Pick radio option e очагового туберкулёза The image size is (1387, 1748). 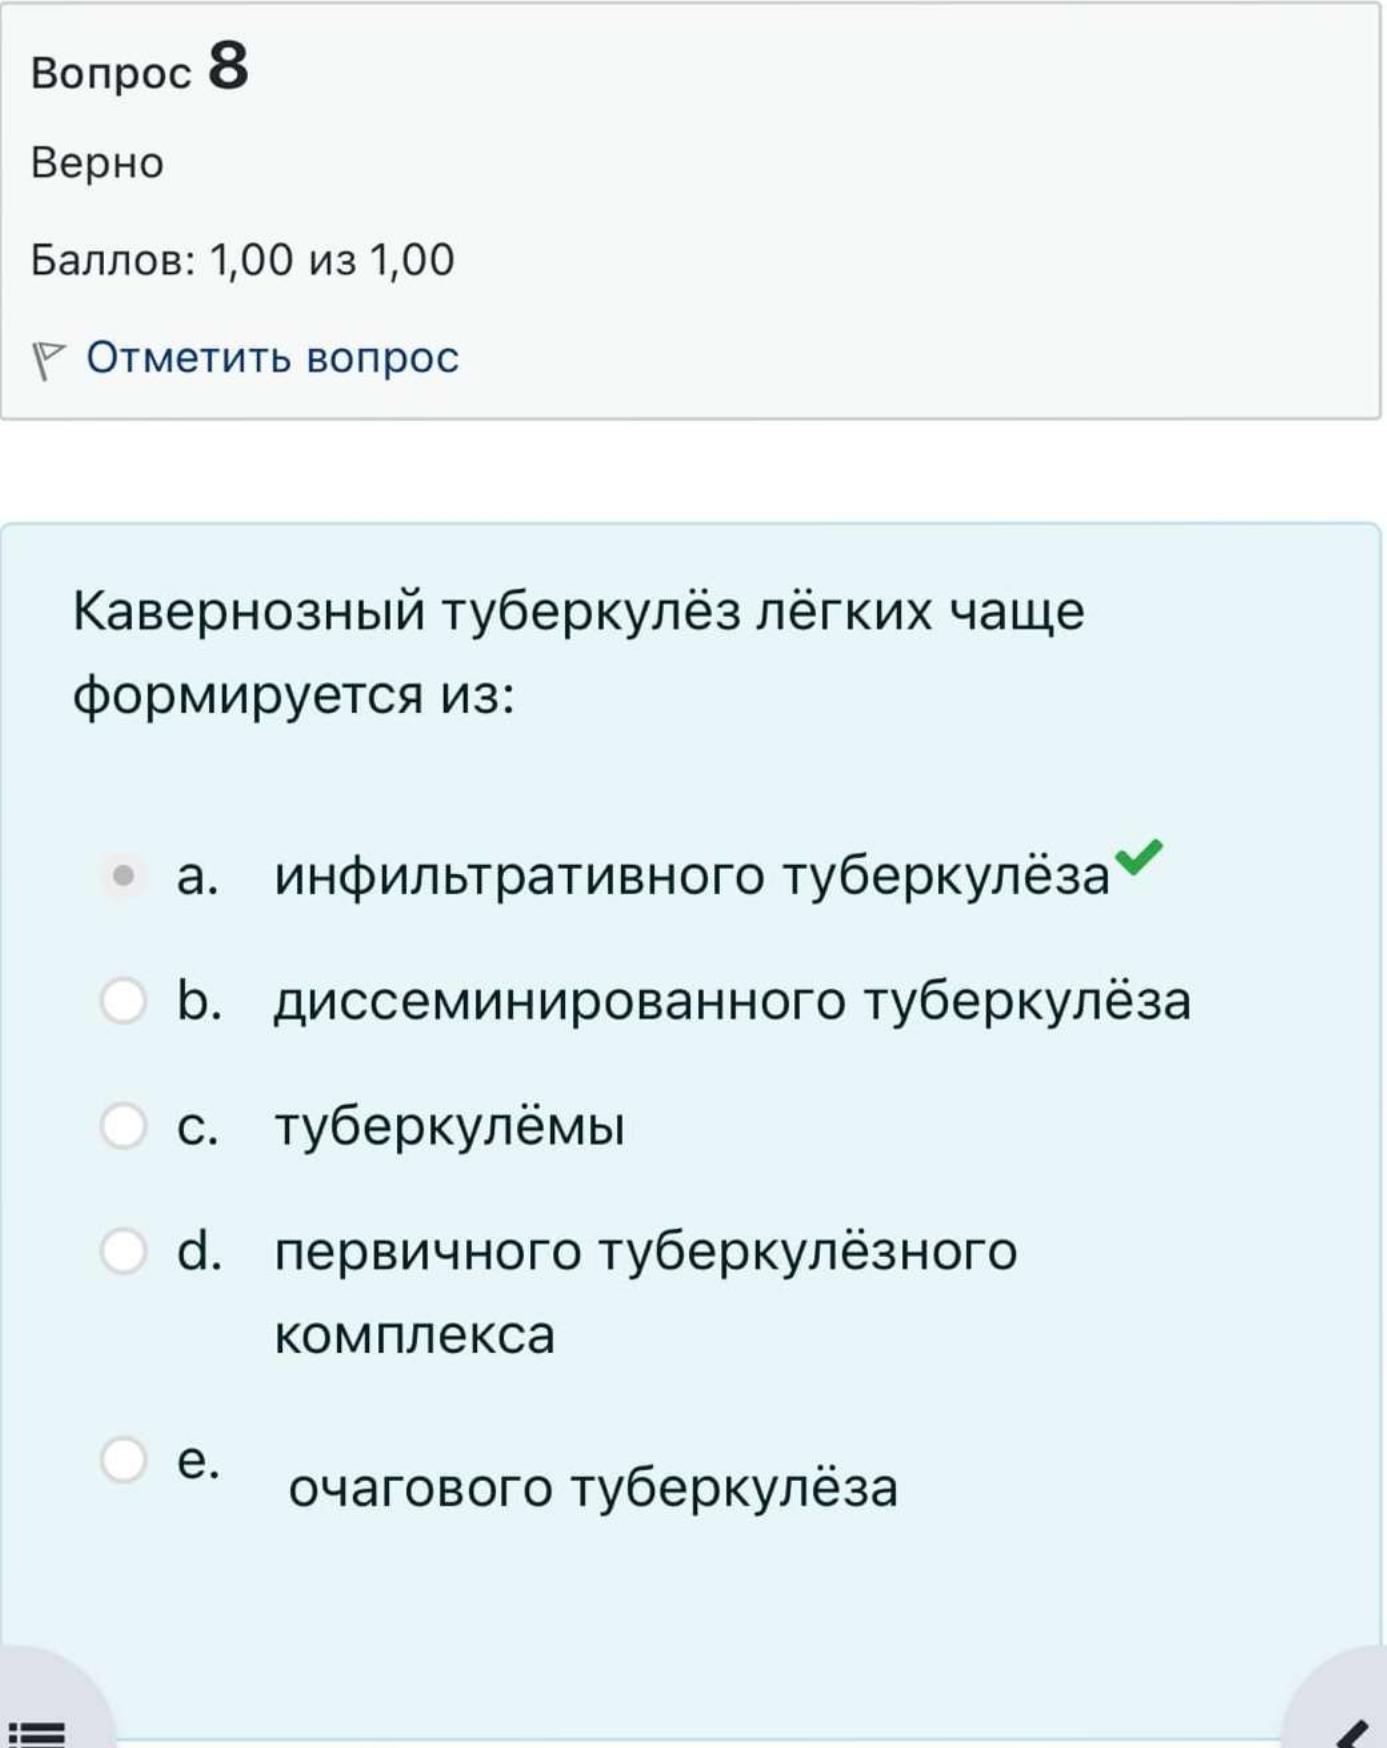[x=123, y=1460]
